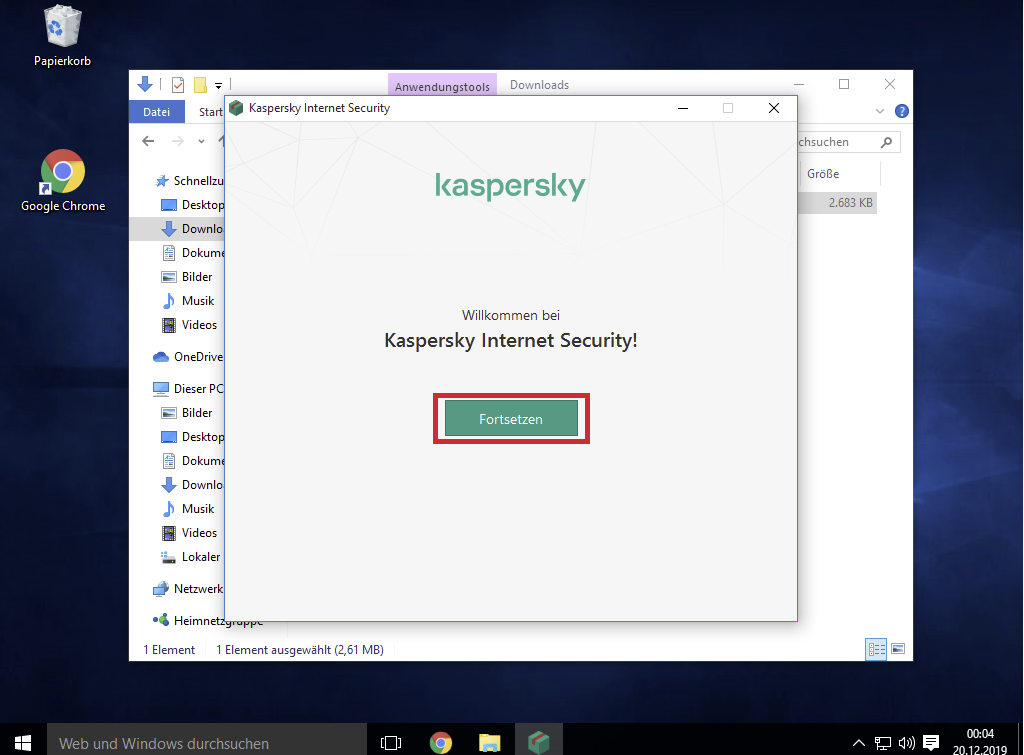The image size is (1024, 755).
Task: Click the new folder icon in Explorer toolbar
Action: [x=200, y=85]
